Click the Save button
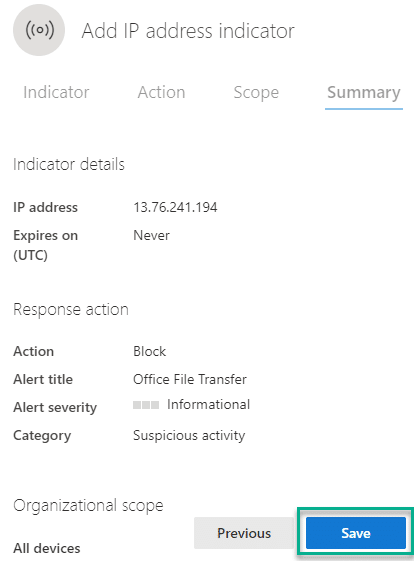 coord(356,533)
